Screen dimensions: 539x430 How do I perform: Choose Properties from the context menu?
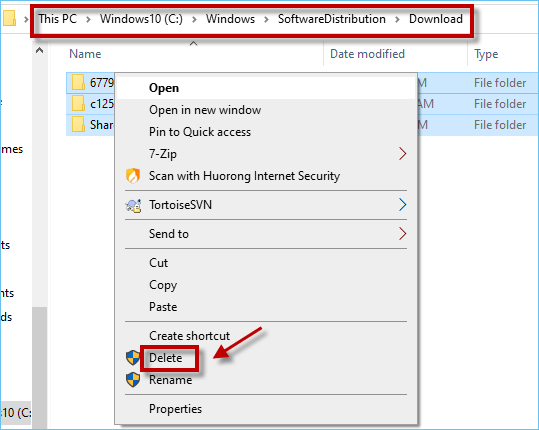click(x=175, y=409)
